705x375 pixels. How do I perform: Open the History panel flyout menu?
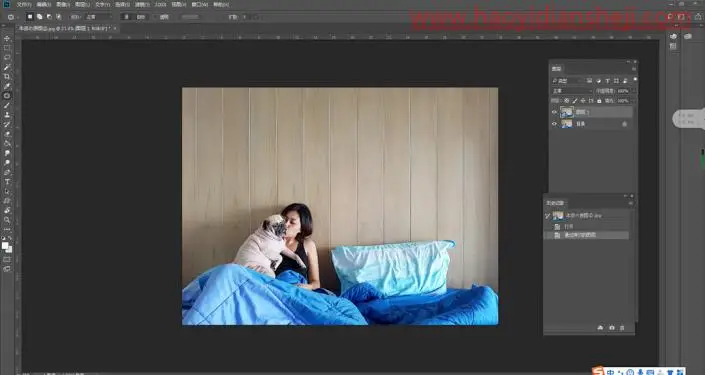click(x=631, y=203)
